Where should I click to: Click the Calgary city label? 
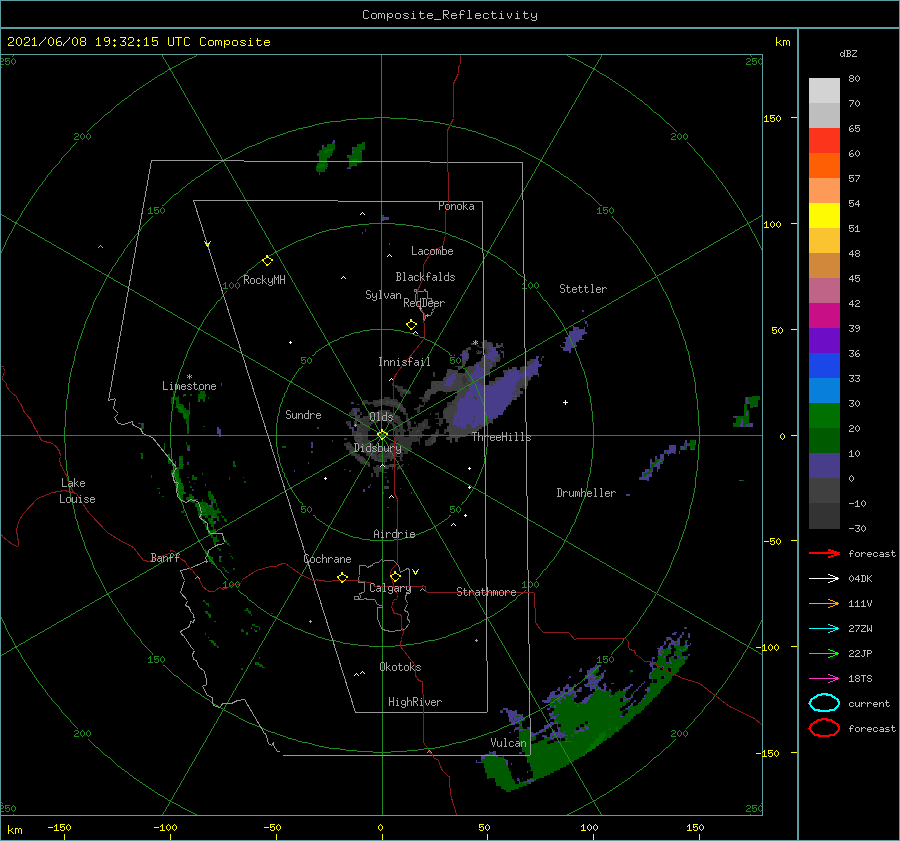coord(390,588)
